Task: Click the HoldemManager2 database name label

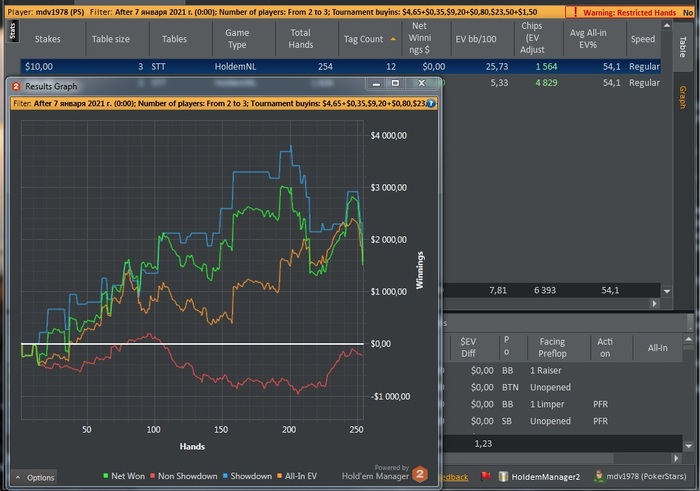Action: click(x=546, y=477)
